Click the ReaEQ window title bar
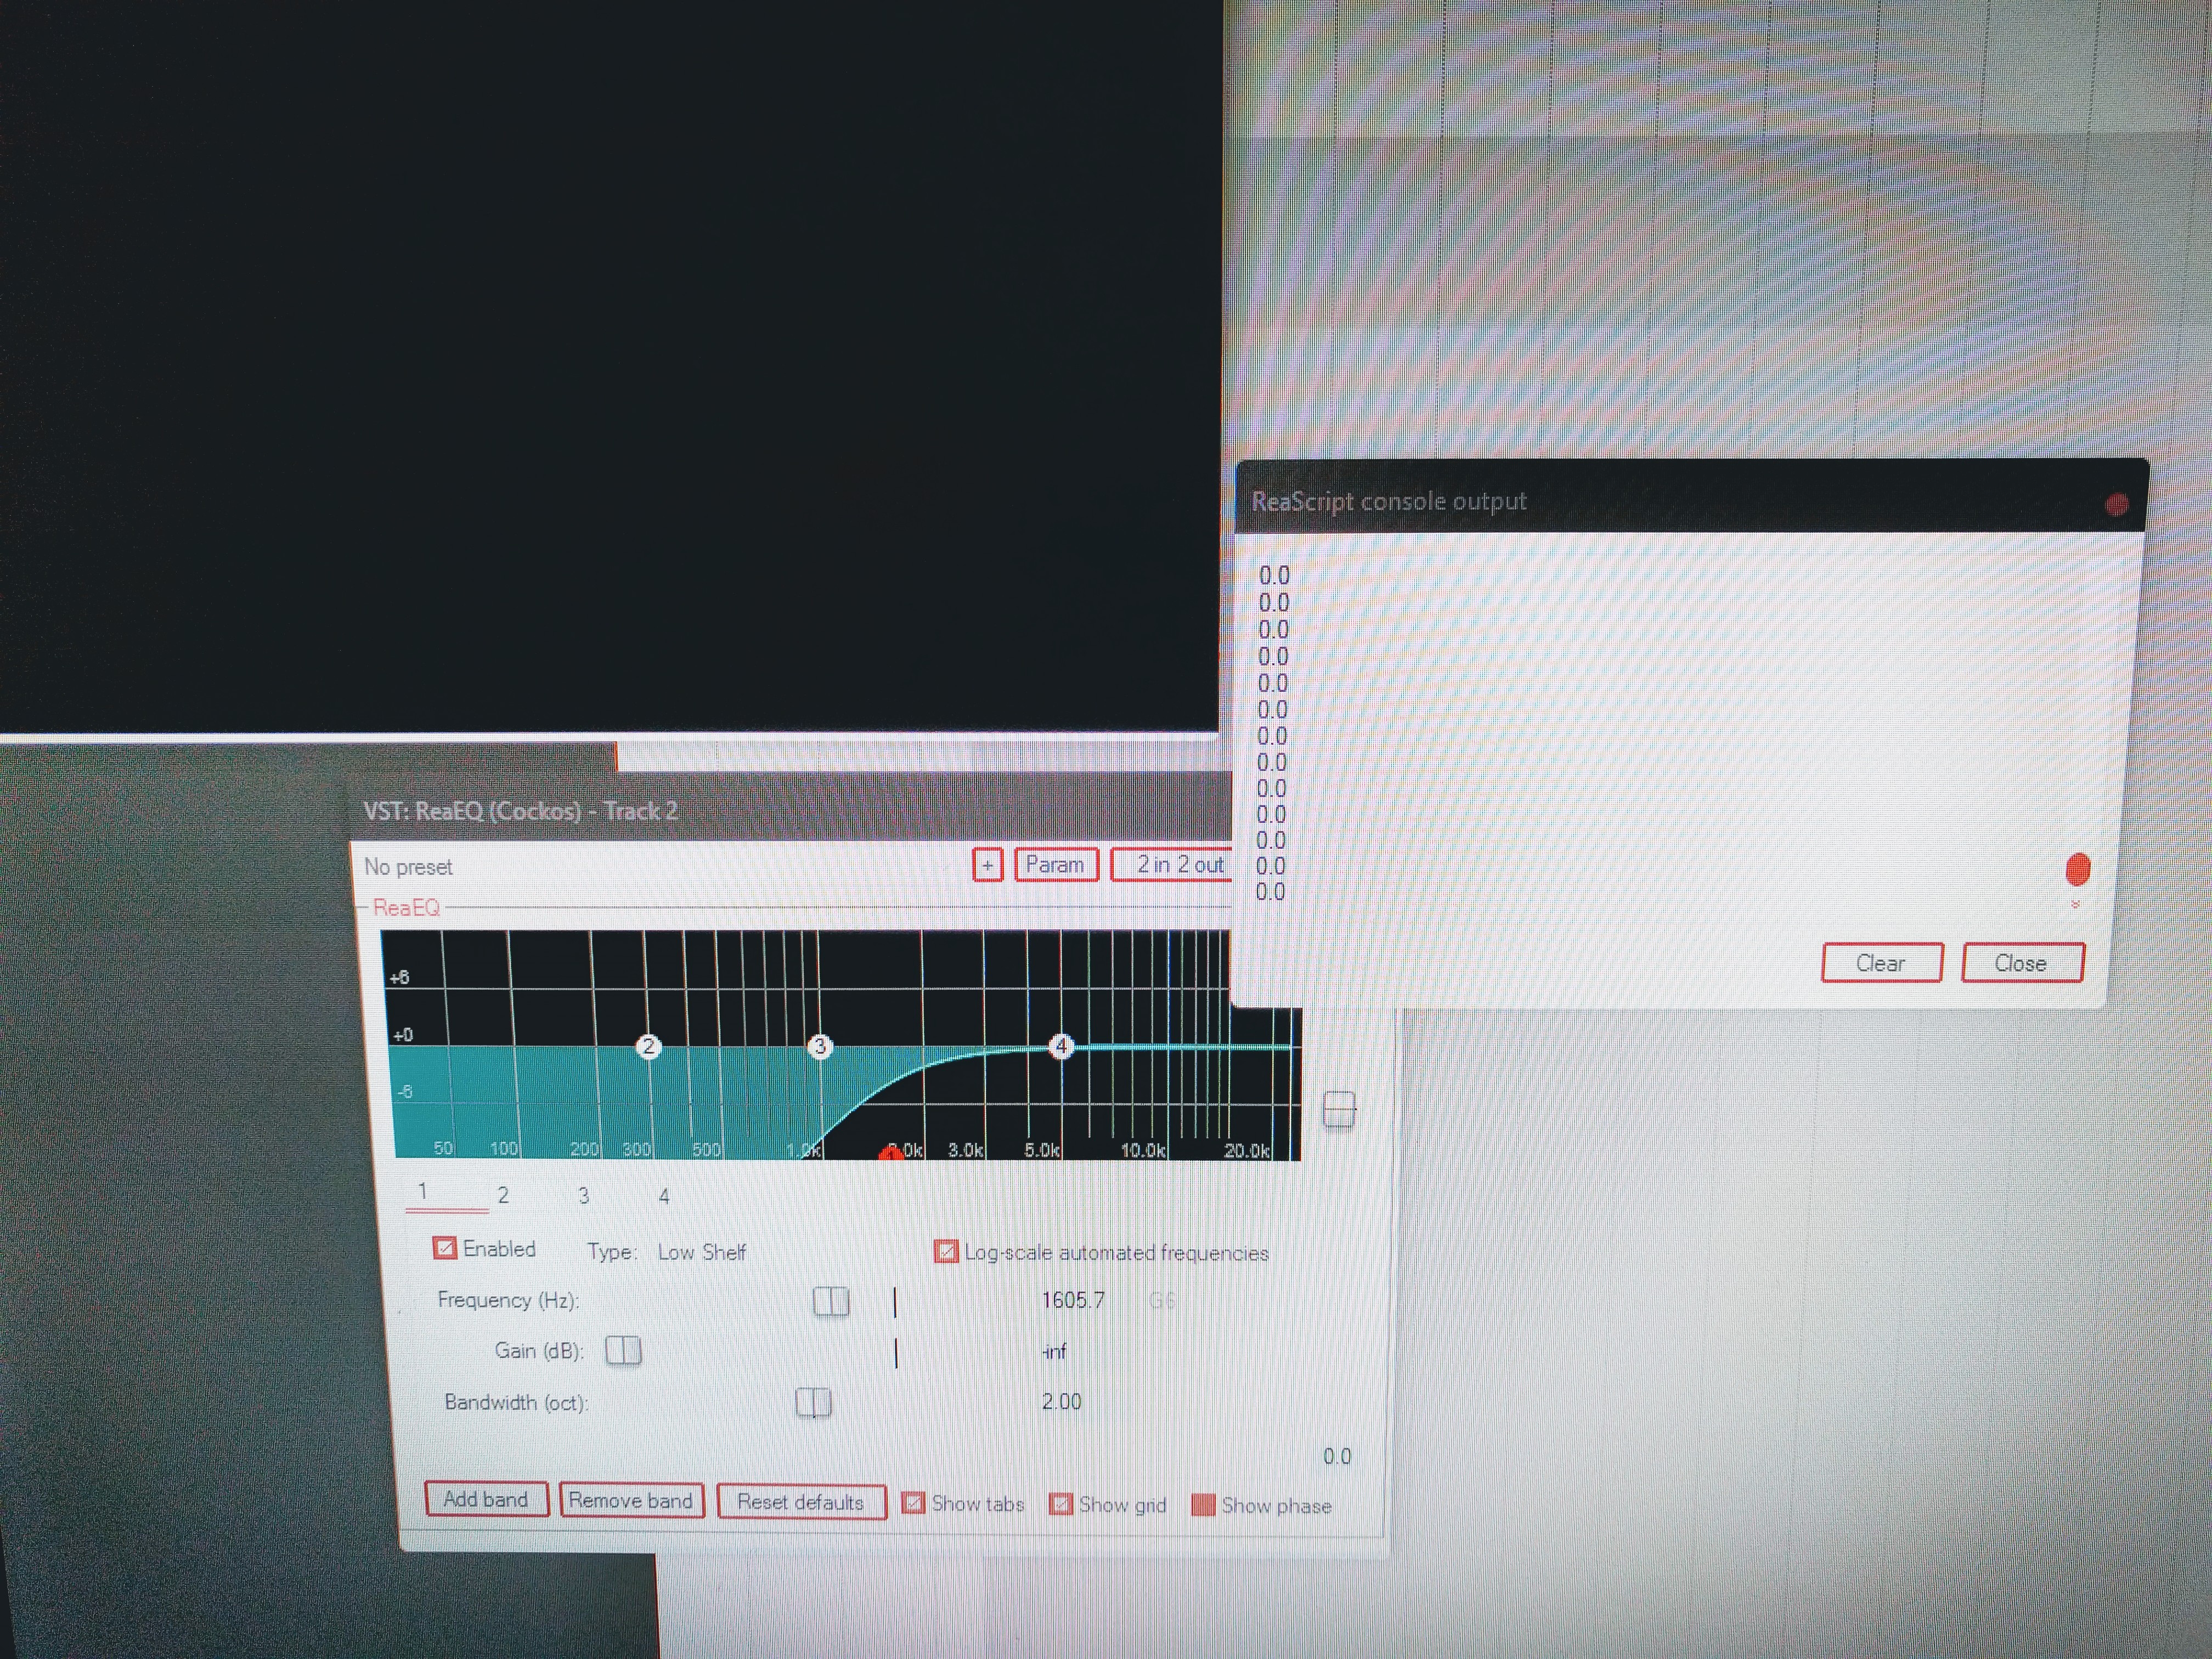This screenshot has height=1659, width=2212. click(x=790, y=810)
